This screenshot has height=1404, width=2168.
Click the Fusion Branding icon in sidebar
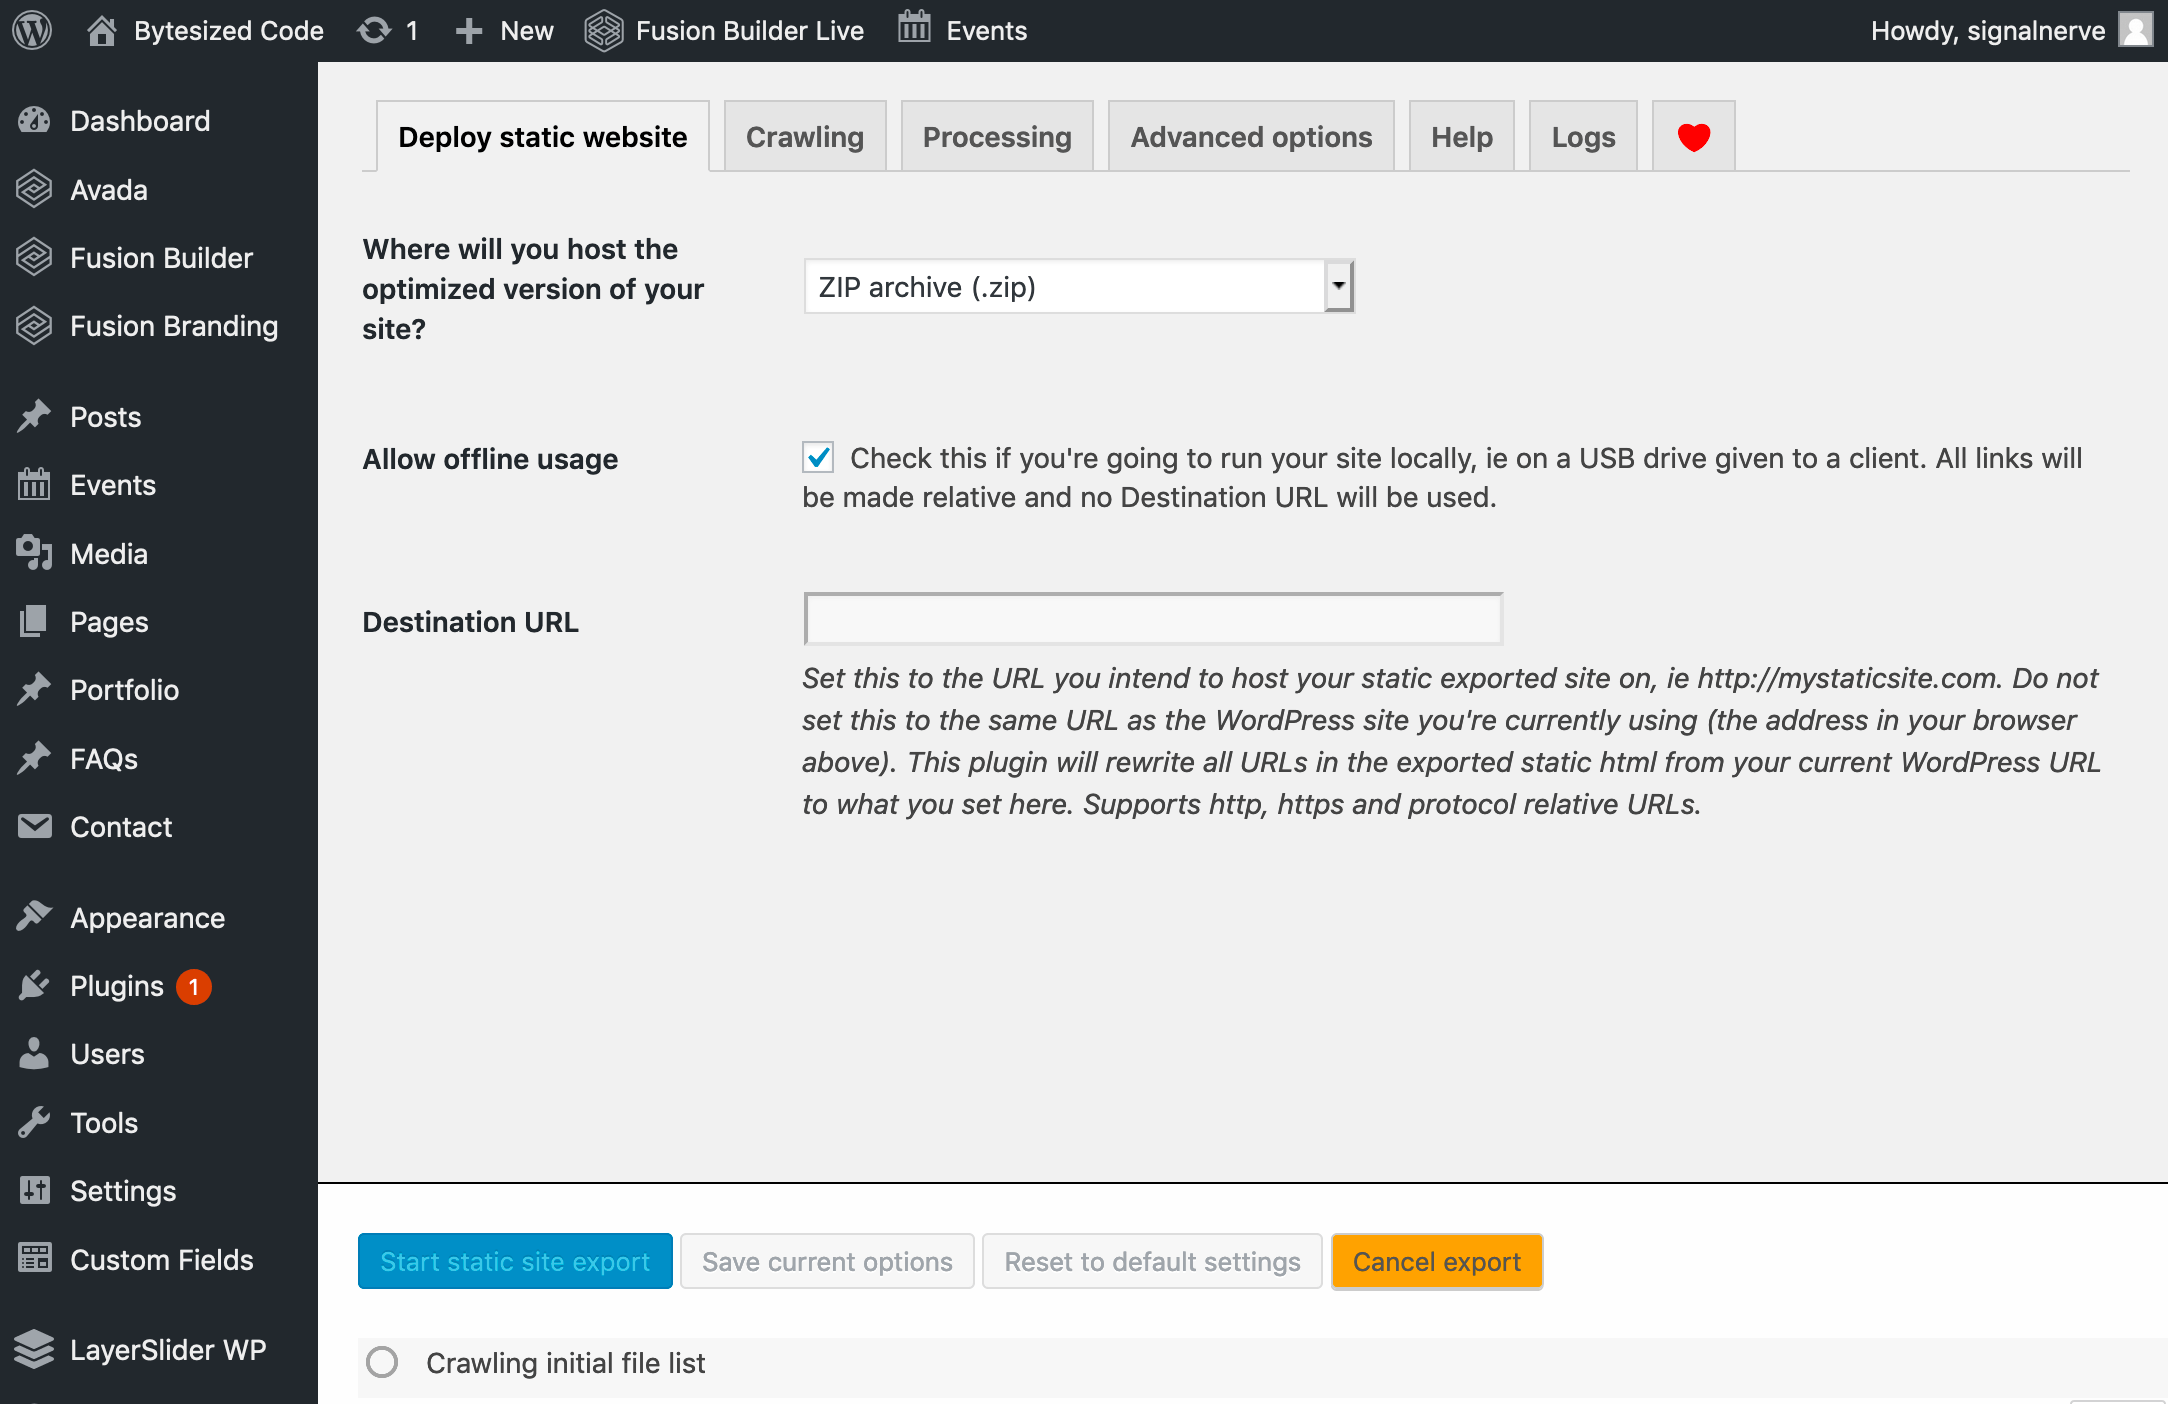[35, 325]
